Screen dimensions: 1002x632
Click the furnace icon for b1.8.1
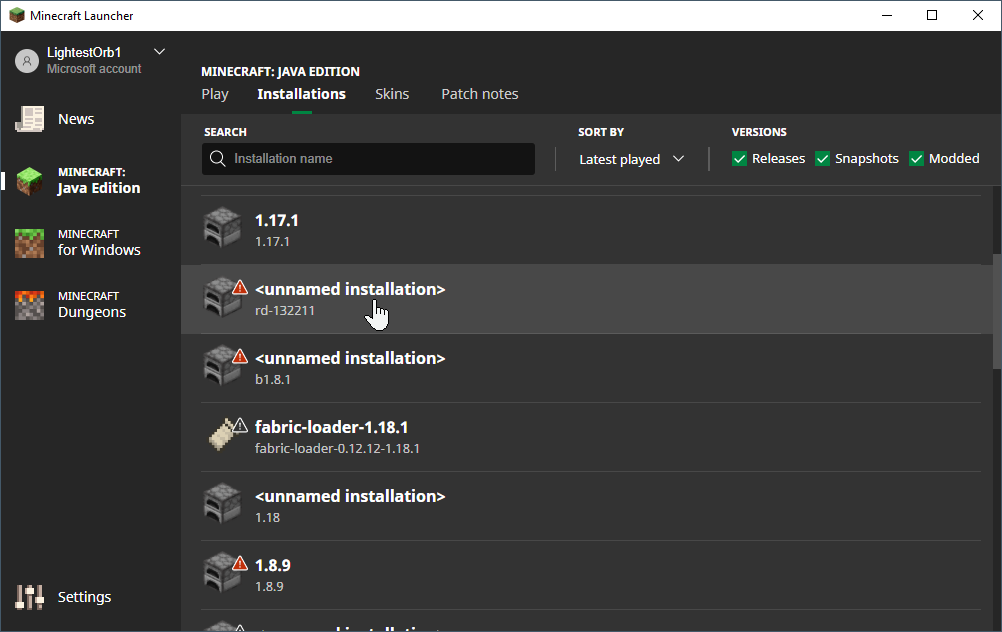pos(220,367)
